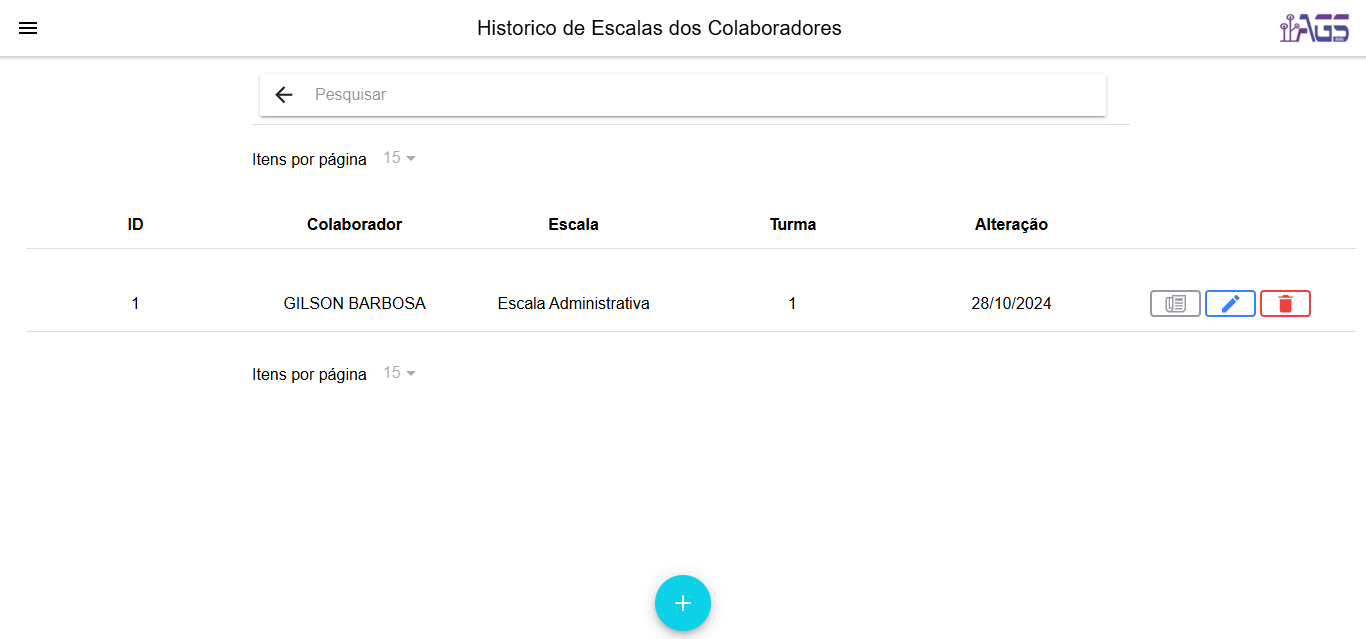Viewport: 1366px width, 639px height.
Task: Sort by the Colaborador column header
Action: (x=354, y=224)
